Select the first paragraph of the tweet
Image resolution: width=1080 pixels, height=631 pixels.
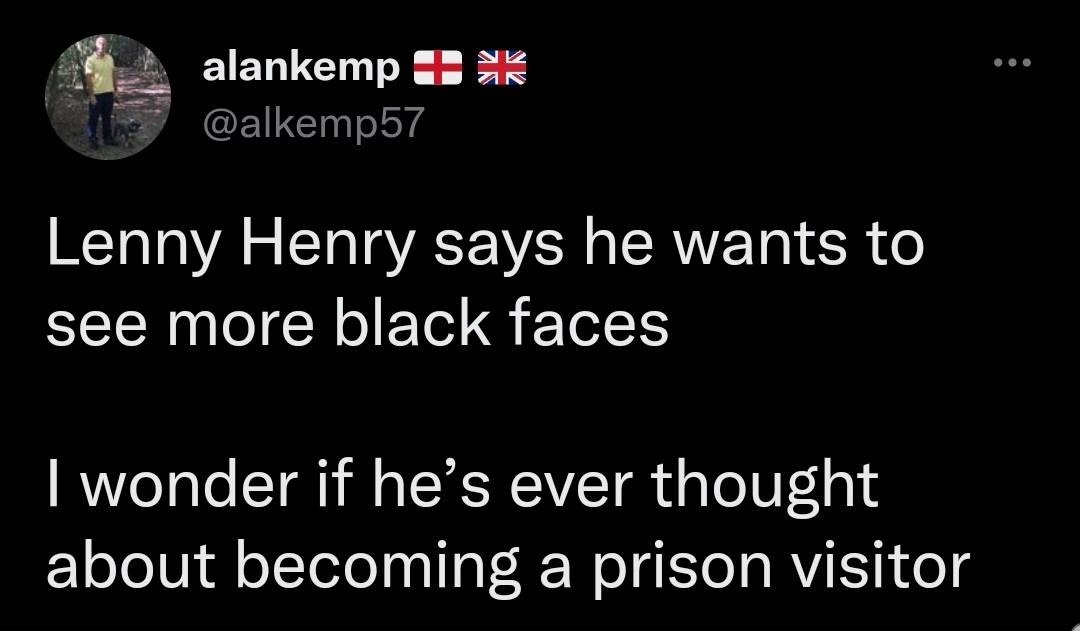485,284
